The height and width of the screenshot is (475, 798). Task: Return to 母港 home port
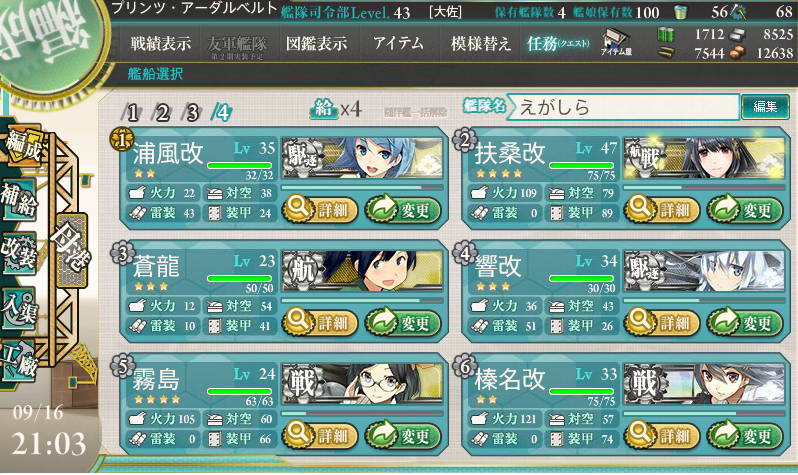(x=71, y=250)
